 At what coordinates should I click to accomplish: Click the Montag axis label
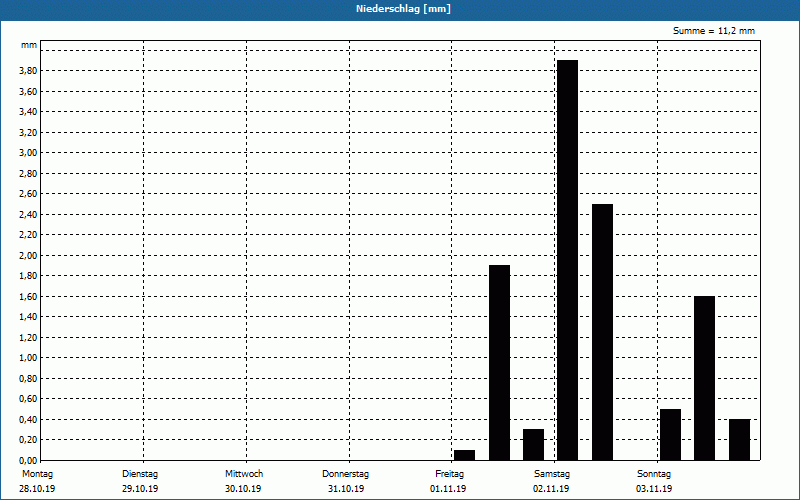click(37, 474)
